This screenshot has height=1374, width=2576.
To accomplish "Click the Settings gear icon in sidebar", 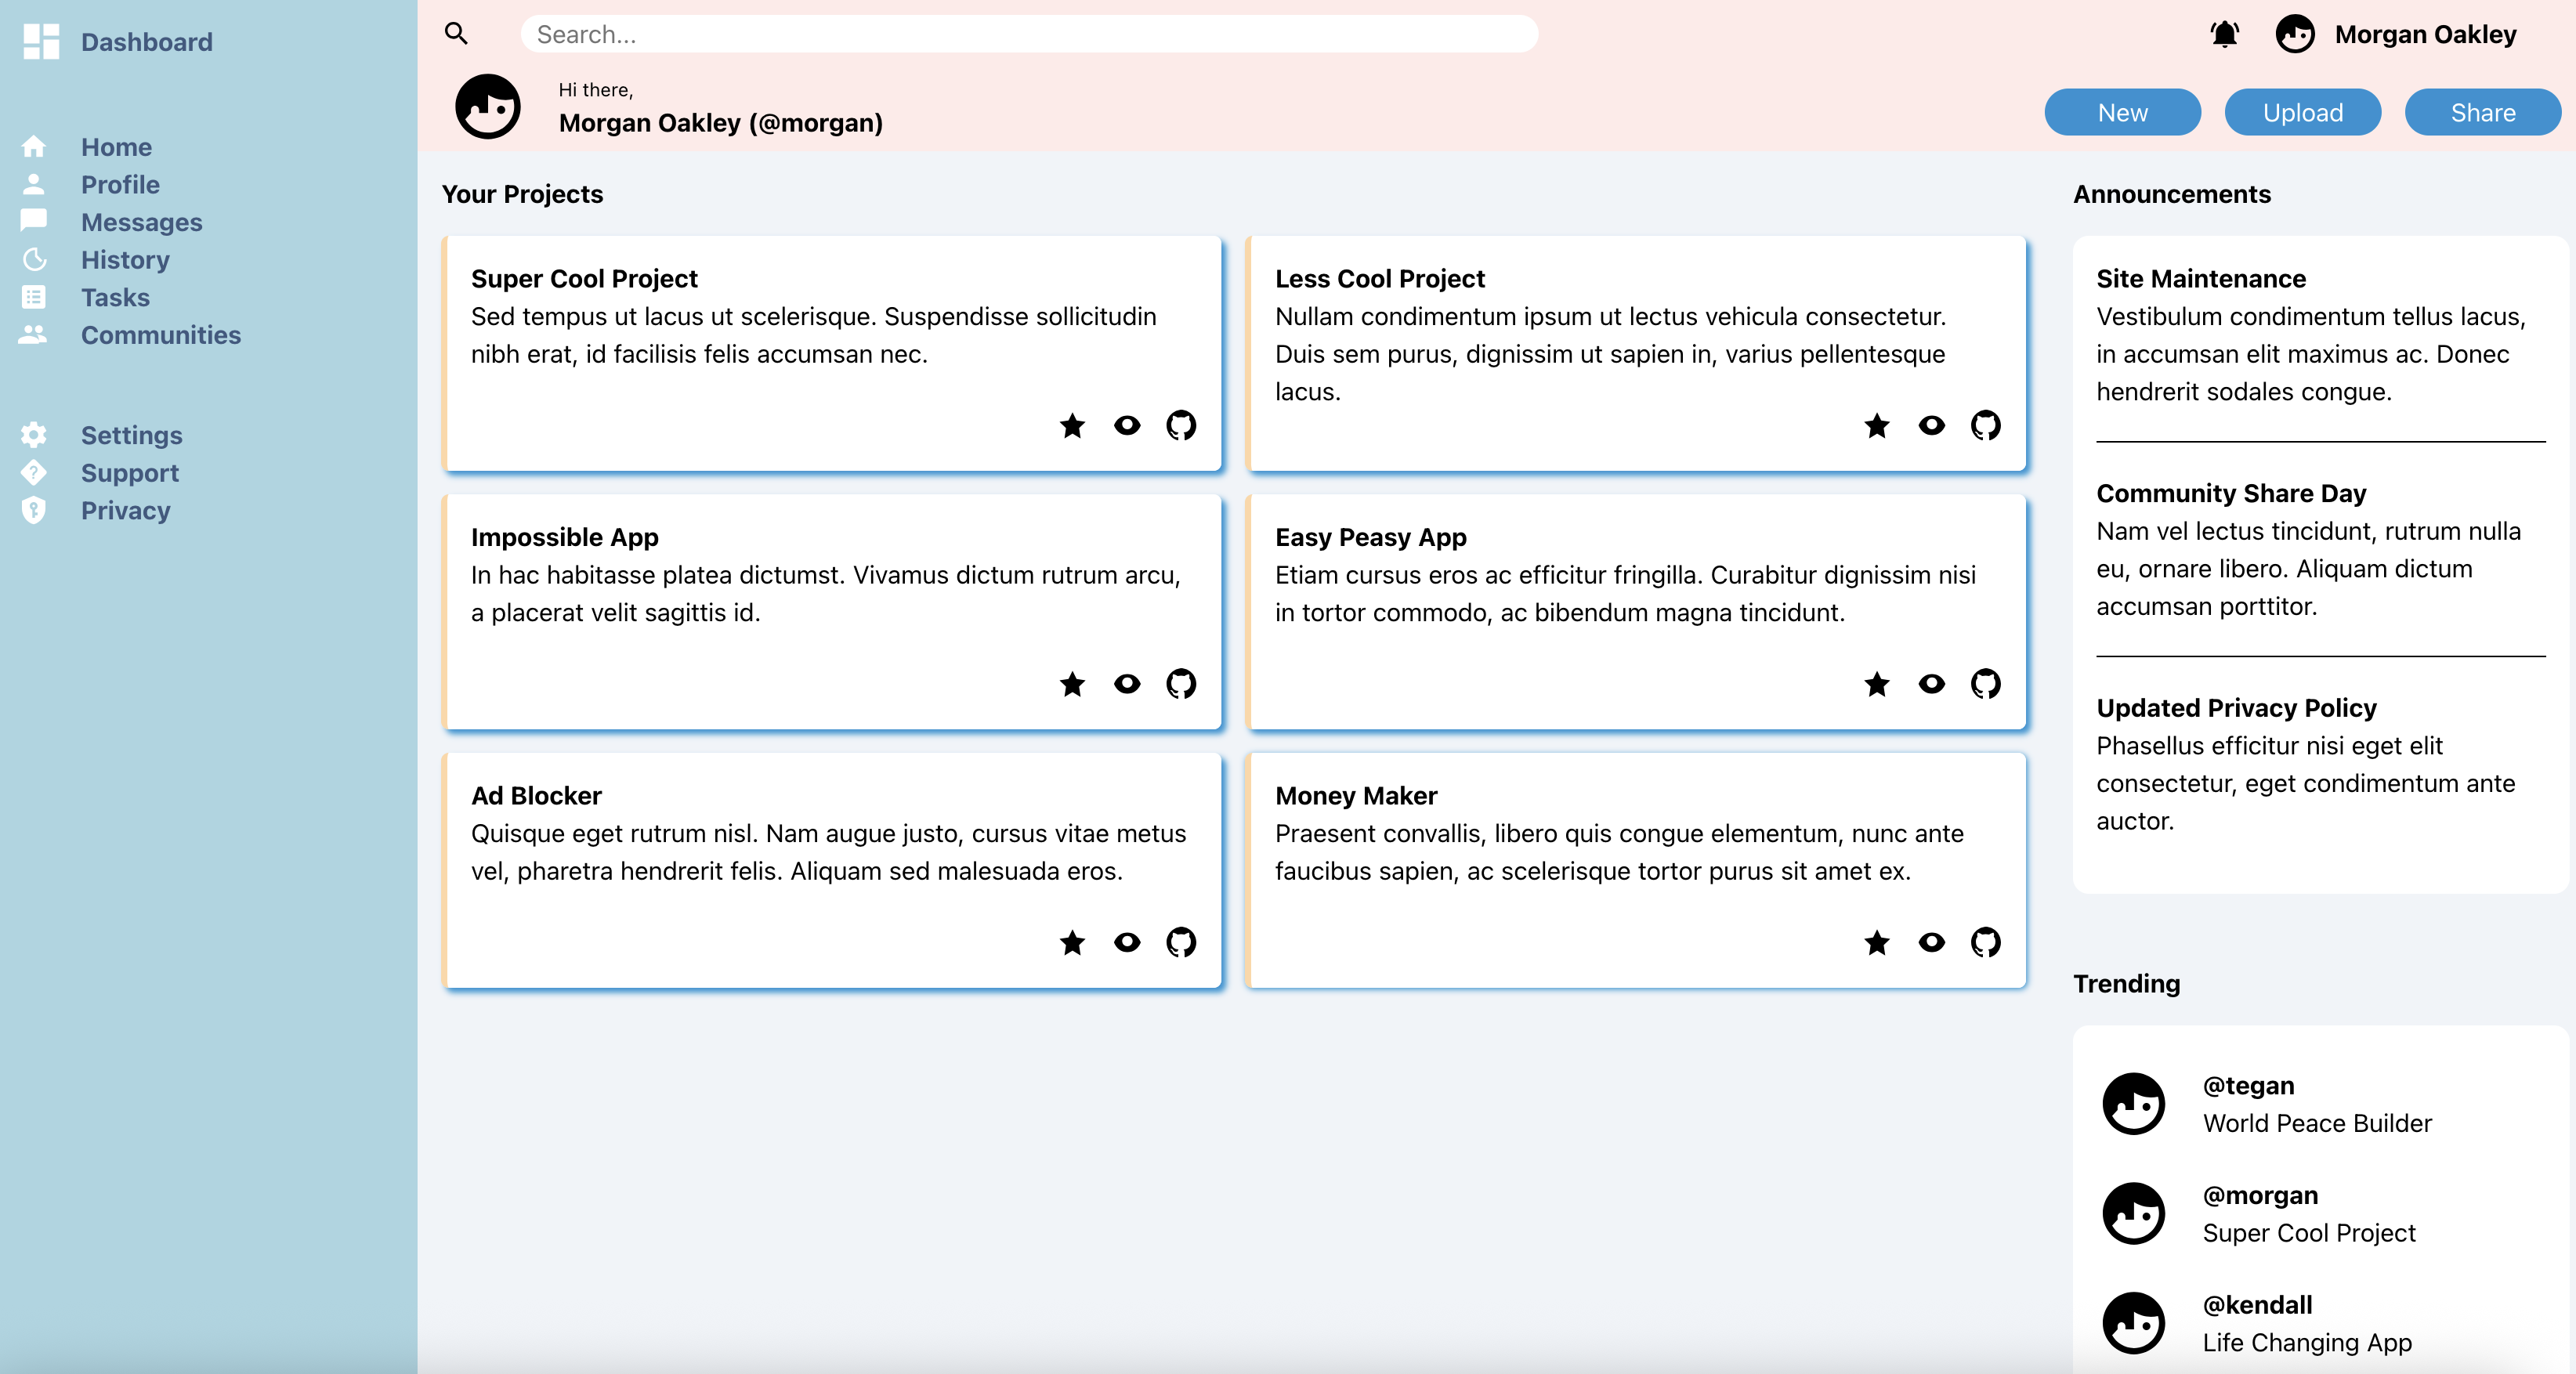I will pyautogui.click(x=34, y=435).
